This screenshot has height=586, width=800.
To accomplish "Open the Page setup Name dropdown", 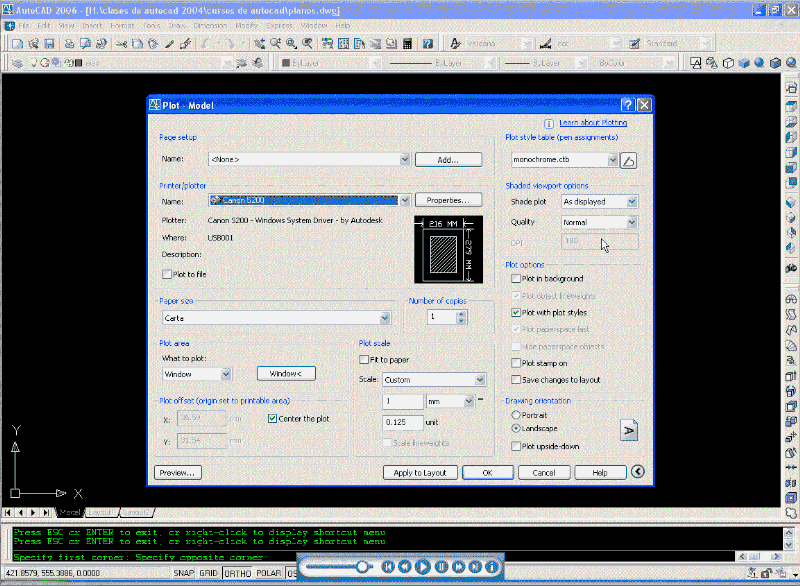I will pos(405,159).
